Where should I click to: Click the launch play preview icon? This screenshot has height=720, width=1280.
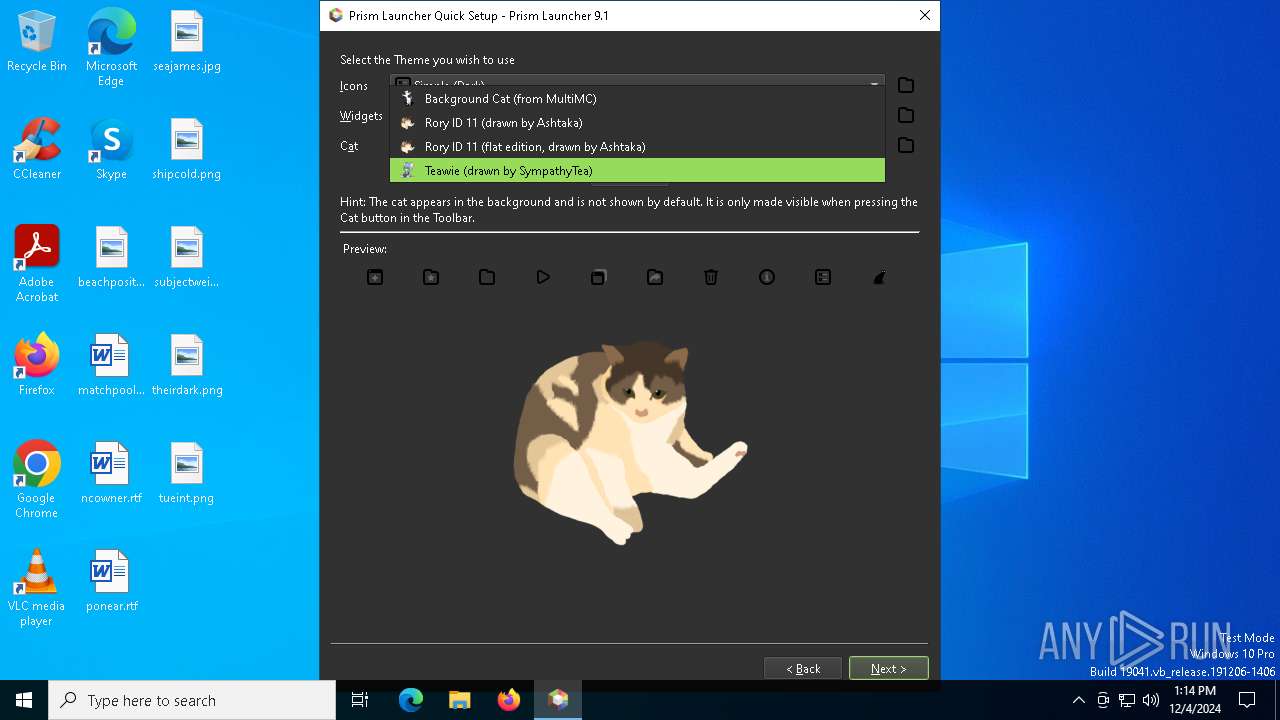pos(543,277)
